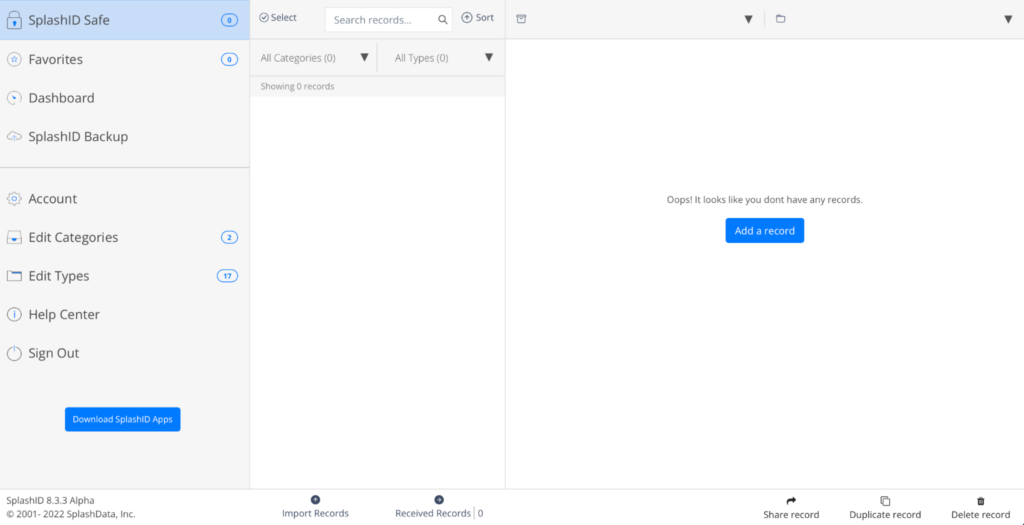Click the Import Records upload arrow icon
Screen dimensions: 1024x525
pos(315,500)
